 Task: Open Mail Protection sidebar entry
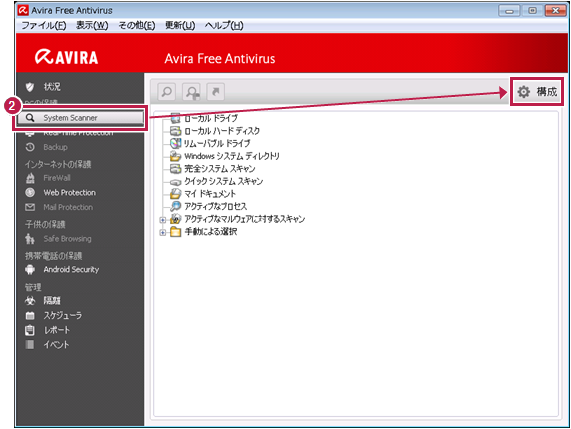[x=68, y=207]
